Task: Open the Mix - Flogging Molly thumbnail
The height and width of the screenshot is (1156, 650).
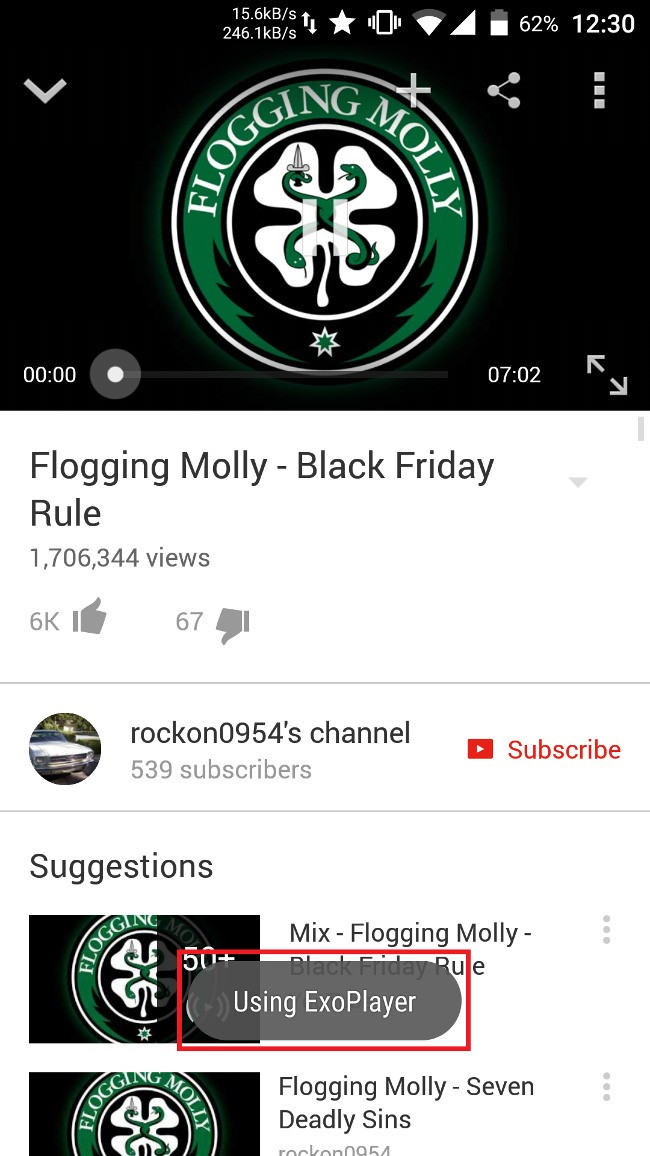Action: [144, 979]
